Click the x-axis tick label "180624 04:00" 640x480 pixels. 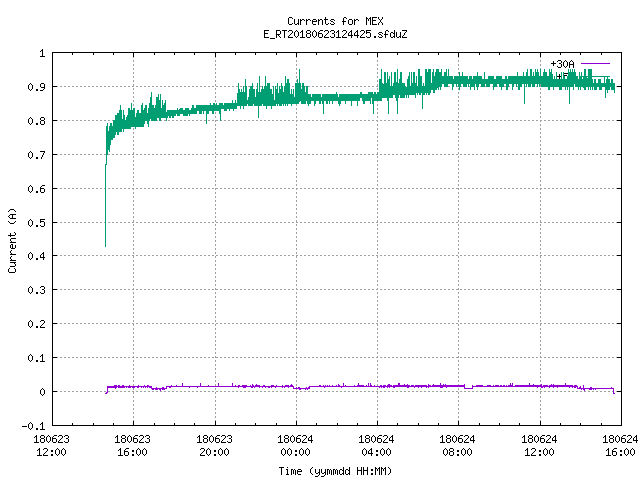point(376,446)
